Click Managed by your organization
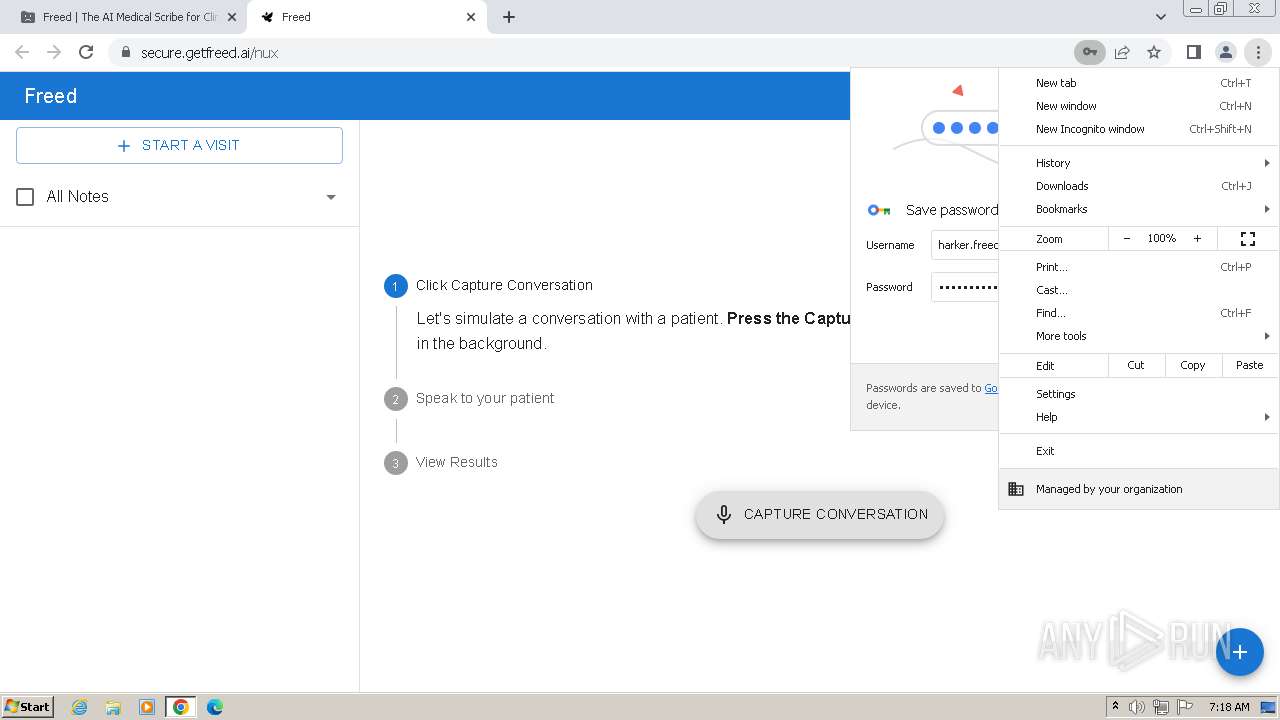 click(x=1139, y=489)
